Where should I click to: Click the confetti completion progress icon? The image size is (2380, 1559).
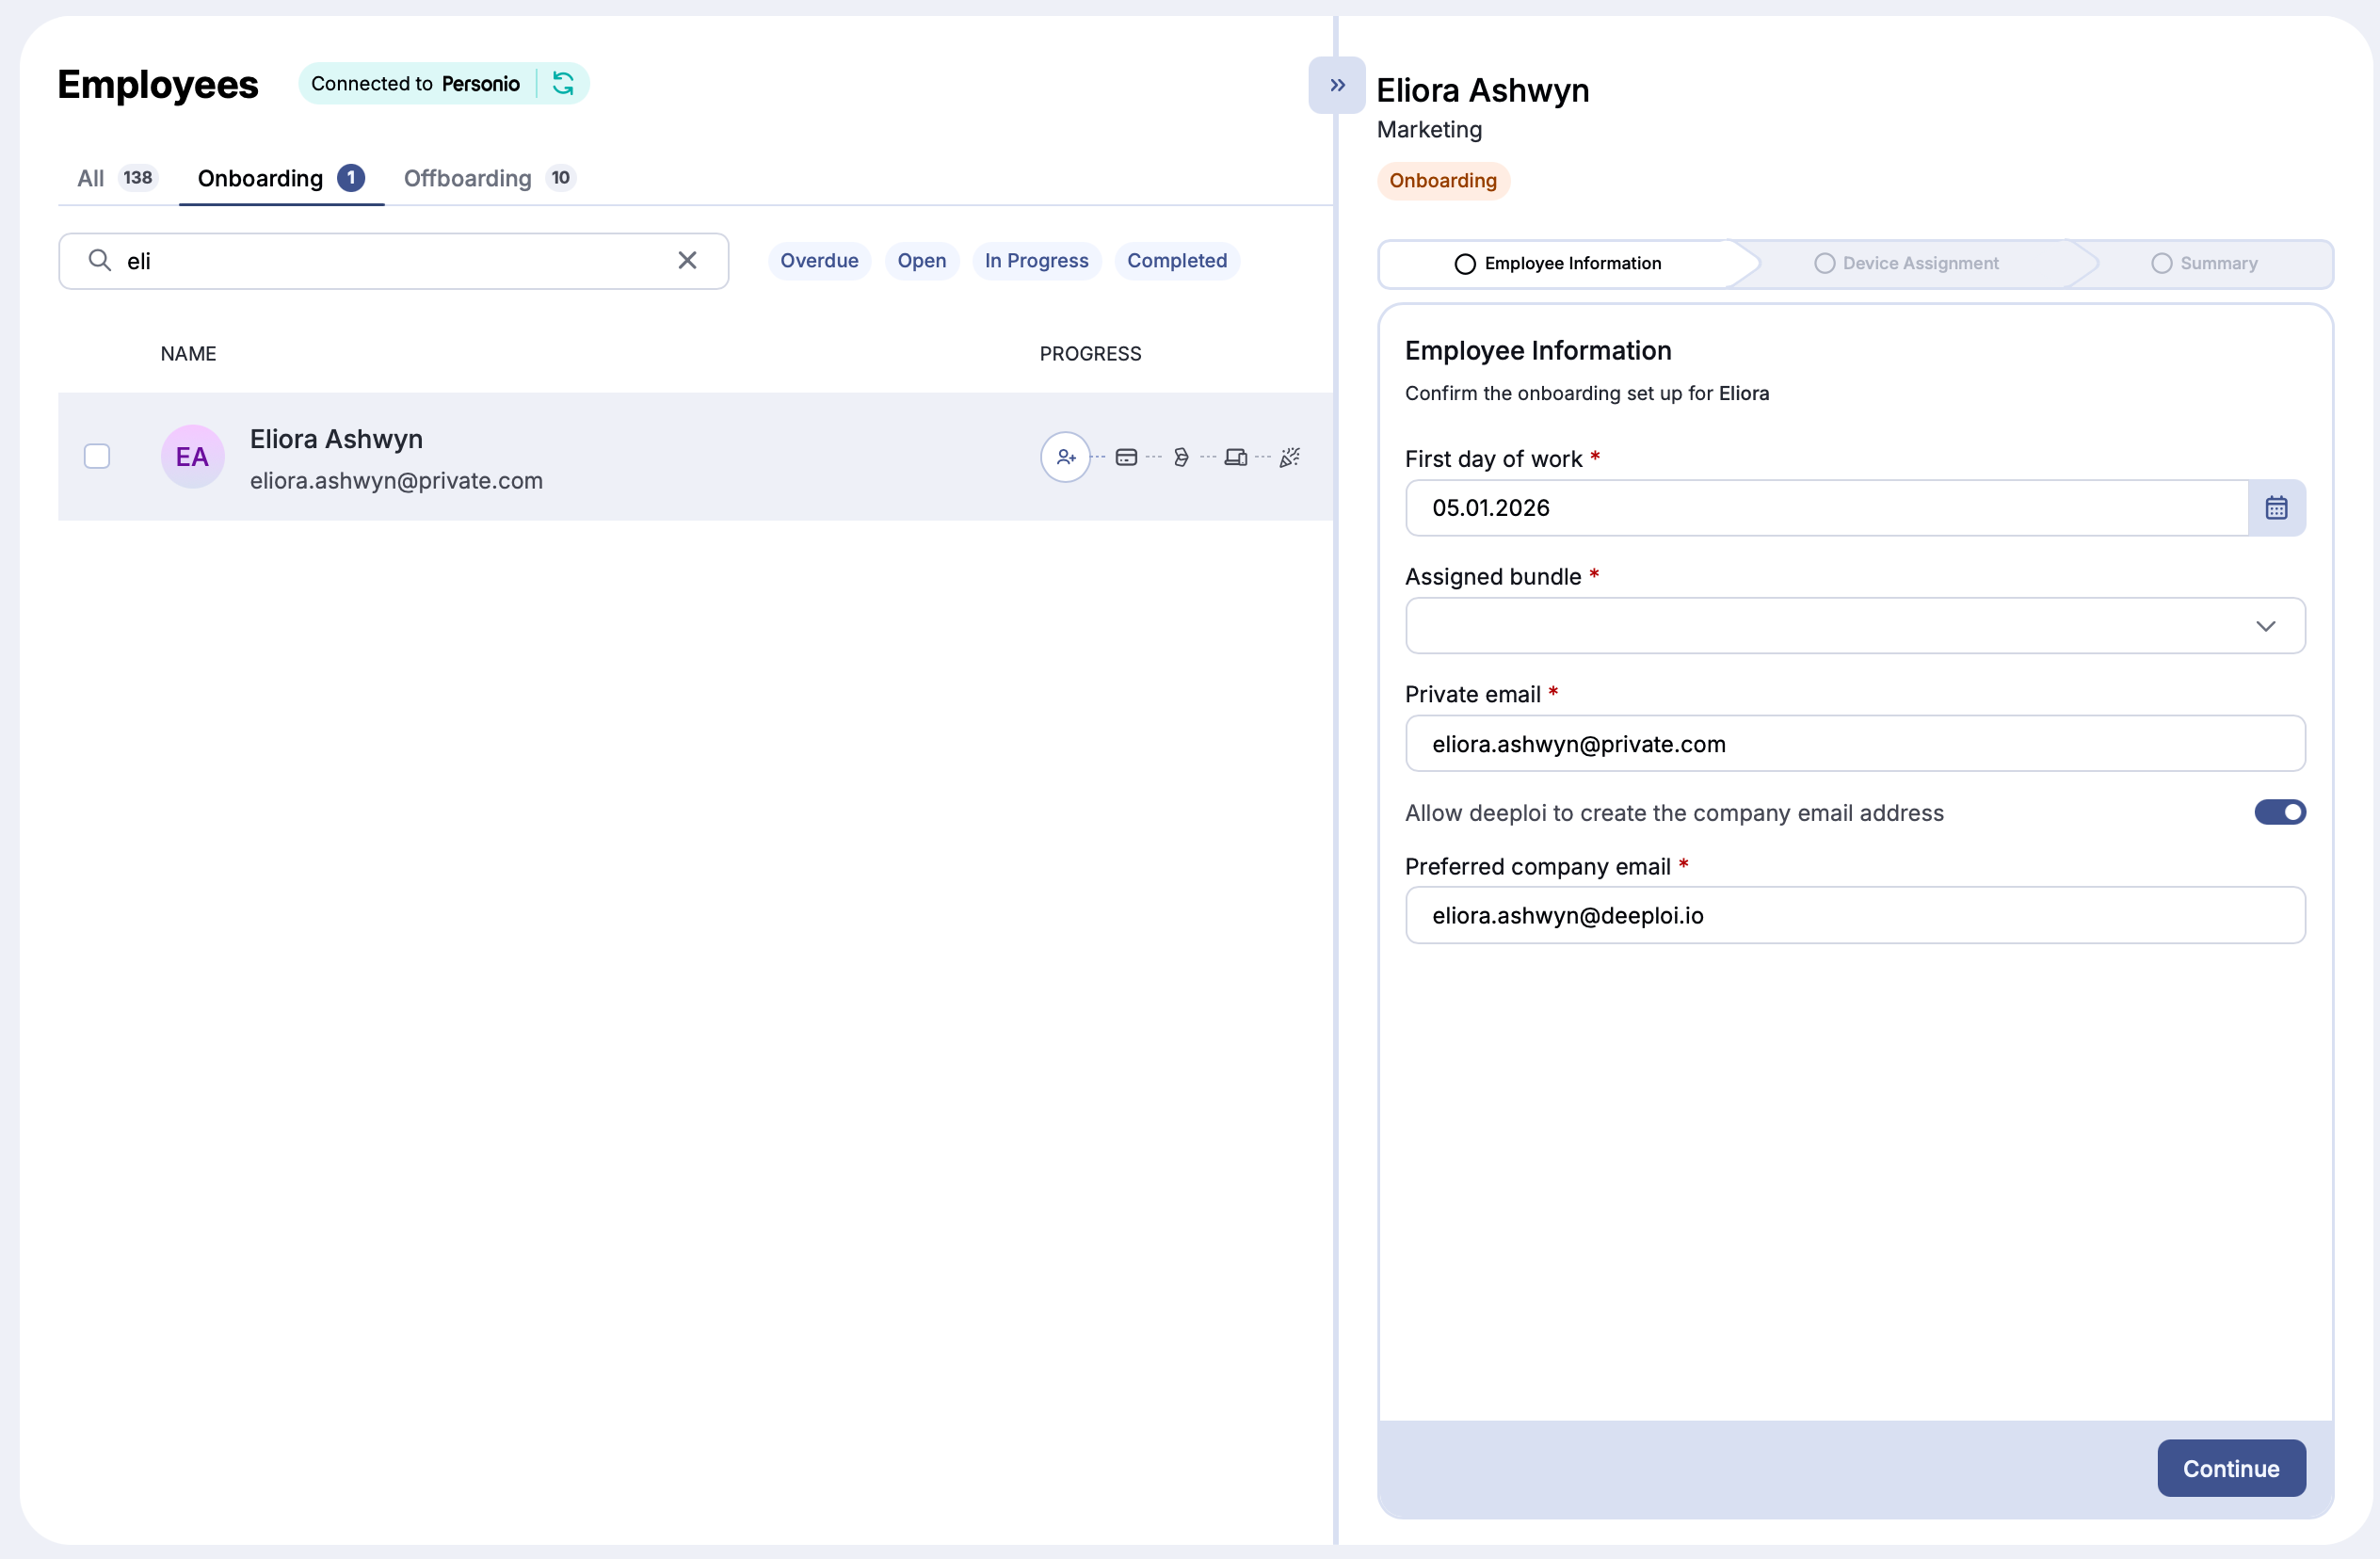(x=1290, y=457)
